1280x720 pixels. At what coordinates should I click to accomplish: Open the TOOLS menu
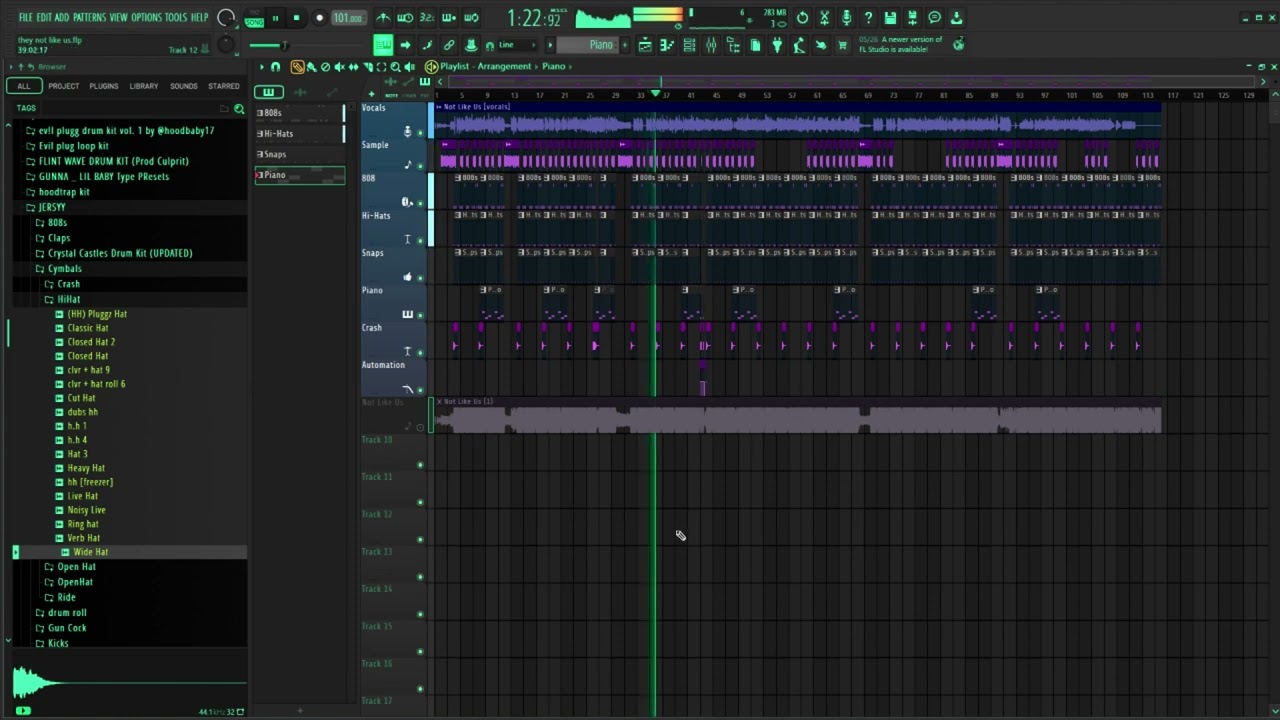[175, 17]
